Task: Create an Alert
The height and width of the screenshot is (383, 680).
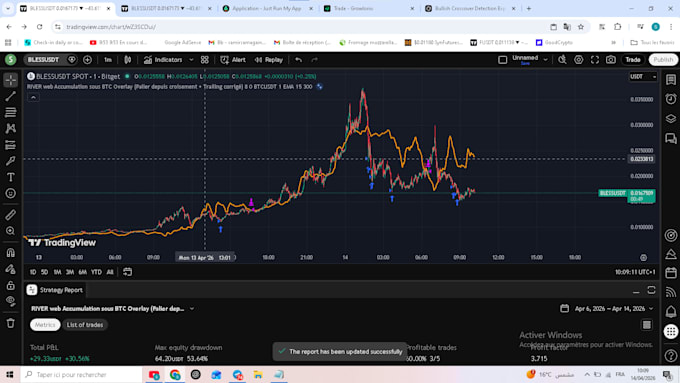Action: click(233, 60)
